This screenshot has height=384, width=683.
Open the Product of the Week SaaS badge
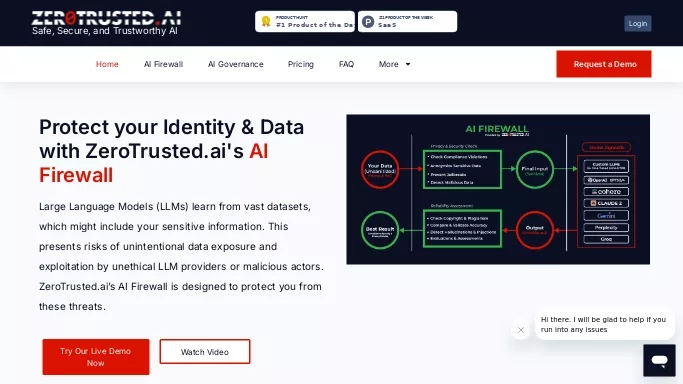click(x=407, y=21)
